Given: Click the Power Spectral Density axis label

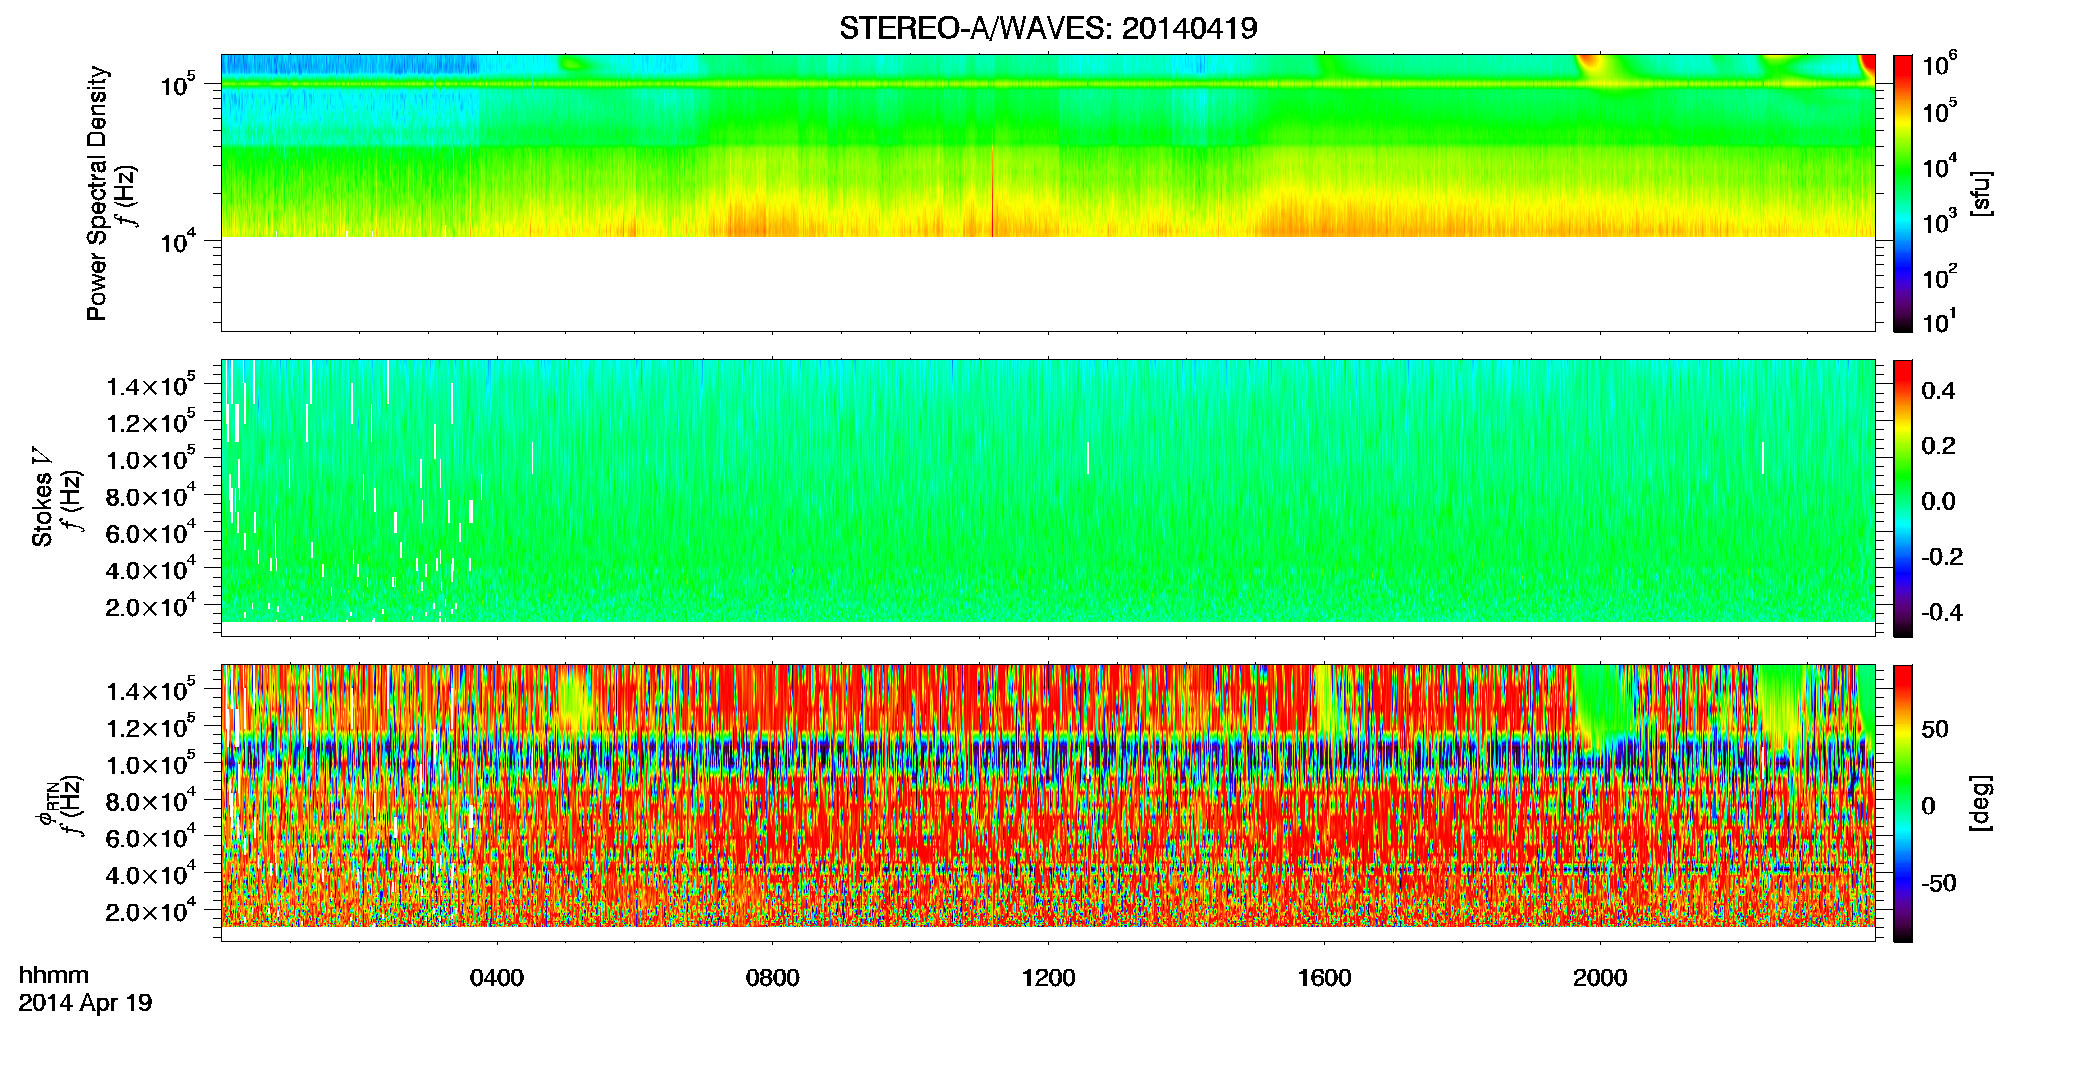Looking at the screenshot, I should coord(97,193).
